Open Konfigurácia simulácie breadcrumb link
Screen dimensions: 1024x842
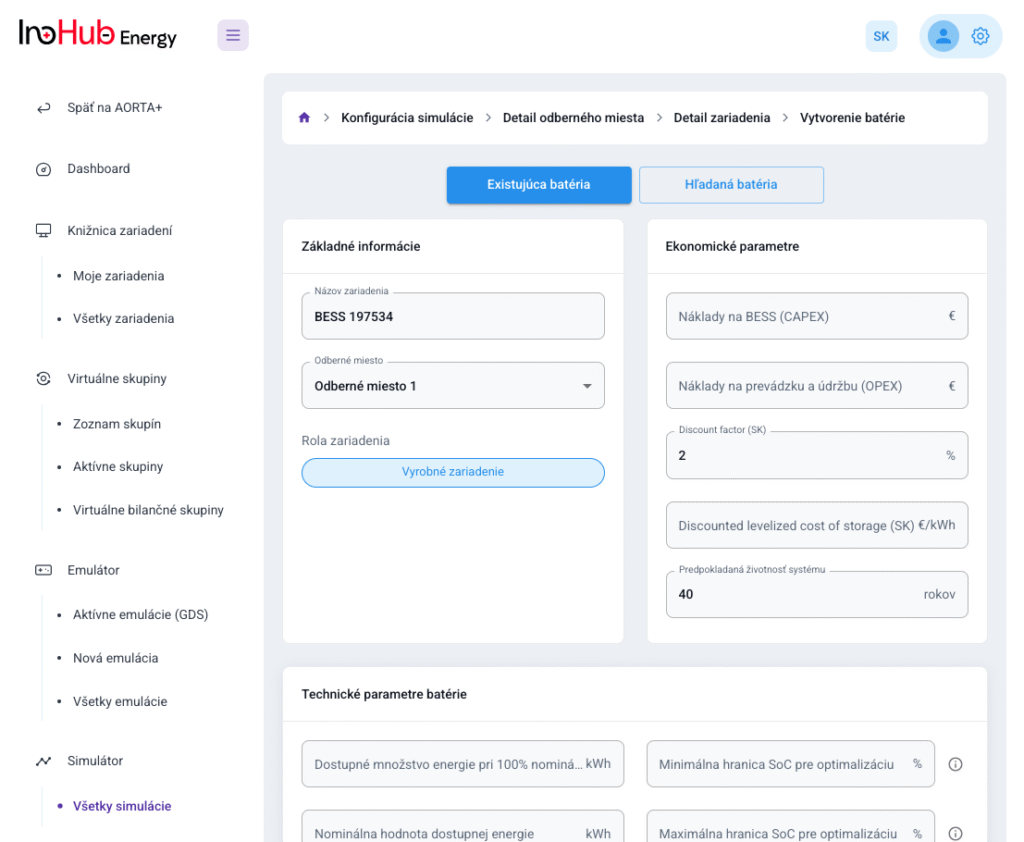(407, 118)
